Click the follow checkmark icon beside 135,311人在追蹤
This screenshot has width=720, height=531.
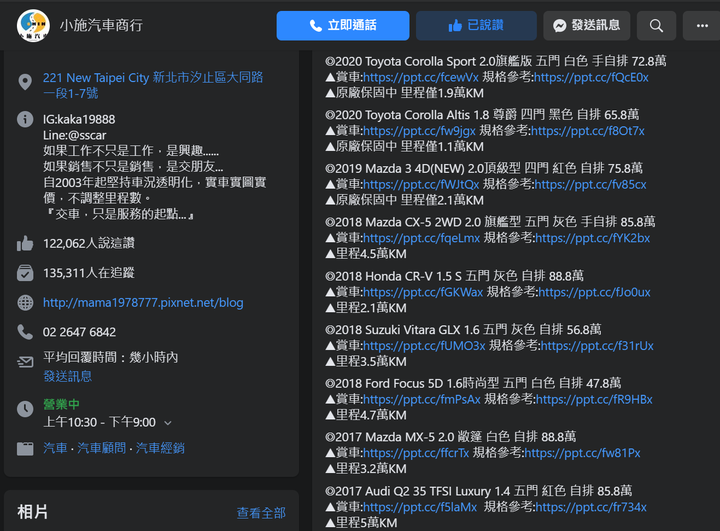coord(25,273)
